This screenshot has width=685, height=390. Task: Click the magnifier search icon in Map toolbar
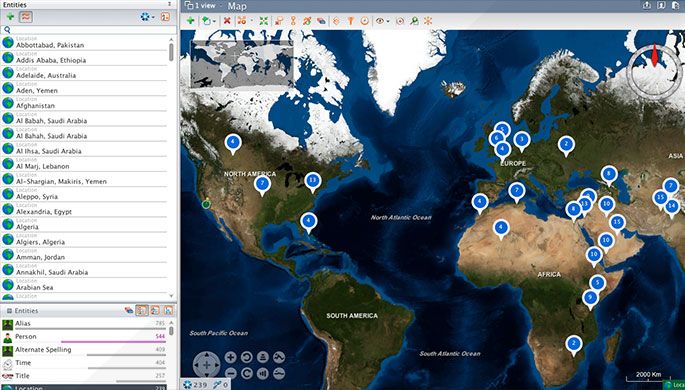click(414, 21)
